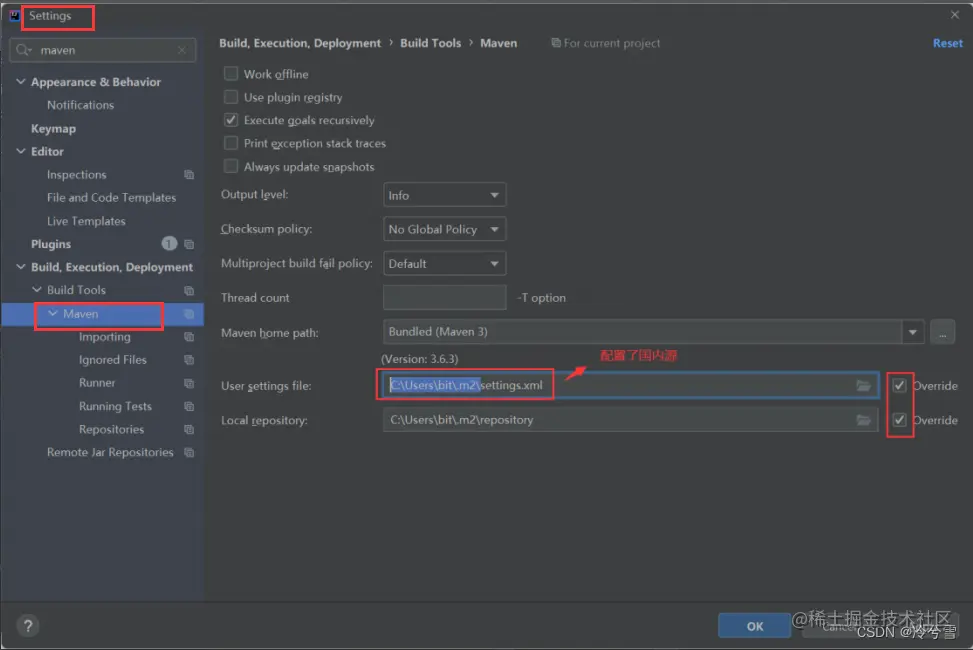
Task: Click the Maven home path browse button
Action: point(943,332)
